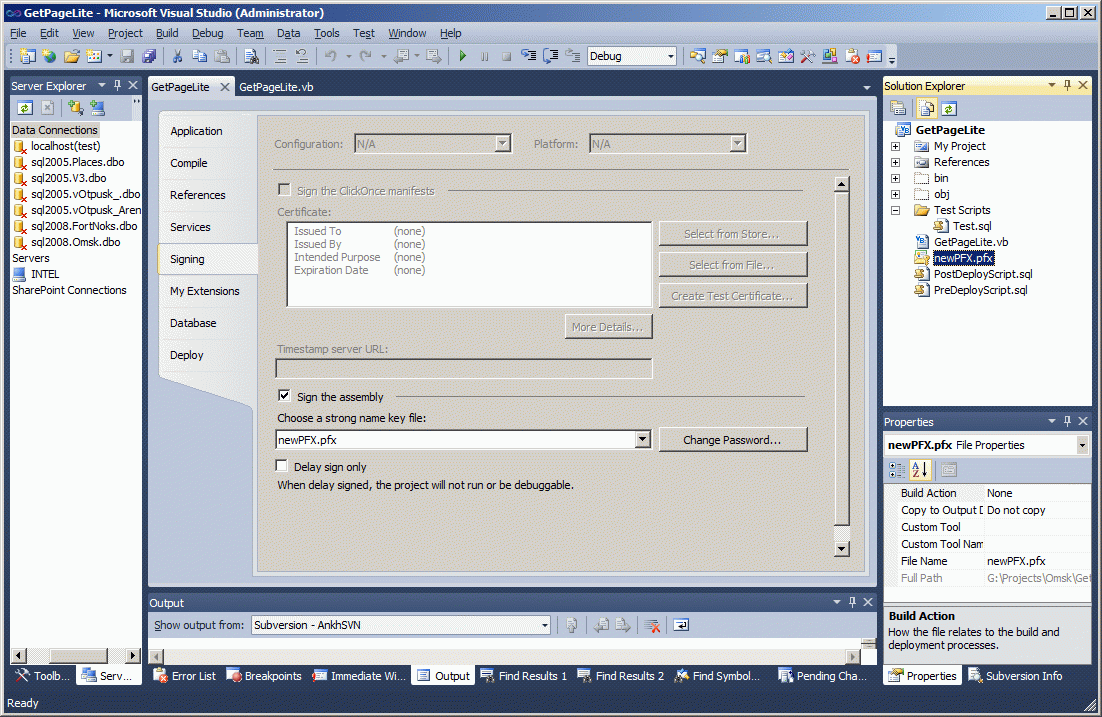
Task: Pin the Output panel
Action: pyautogui.click(x=852, y=602)
